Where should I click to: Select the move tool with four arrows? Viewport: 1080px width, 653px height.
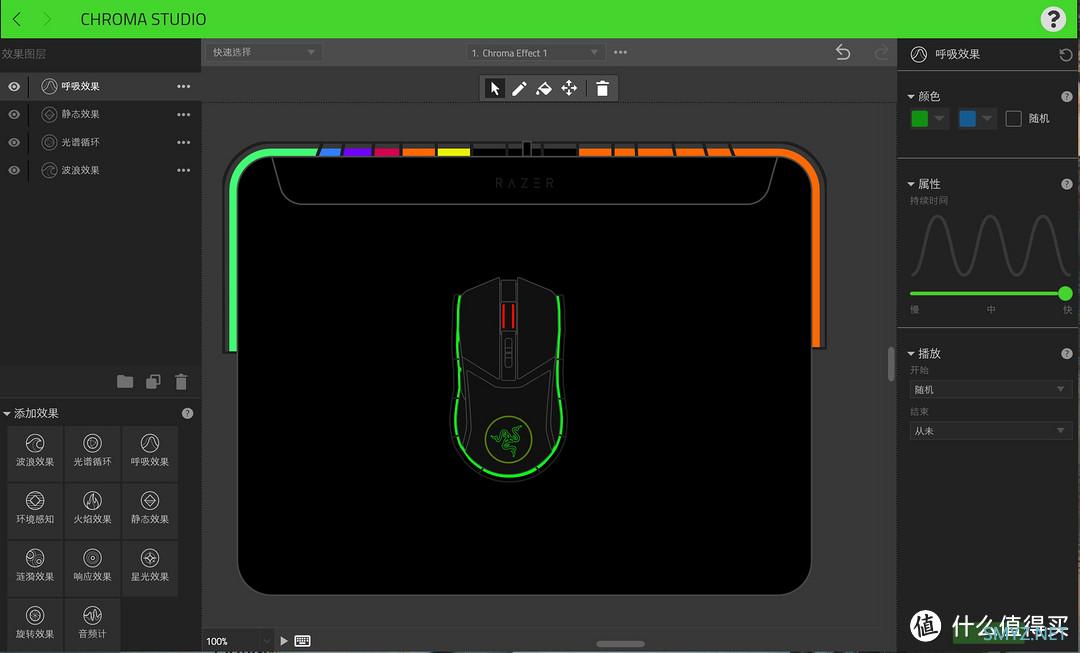569,88
